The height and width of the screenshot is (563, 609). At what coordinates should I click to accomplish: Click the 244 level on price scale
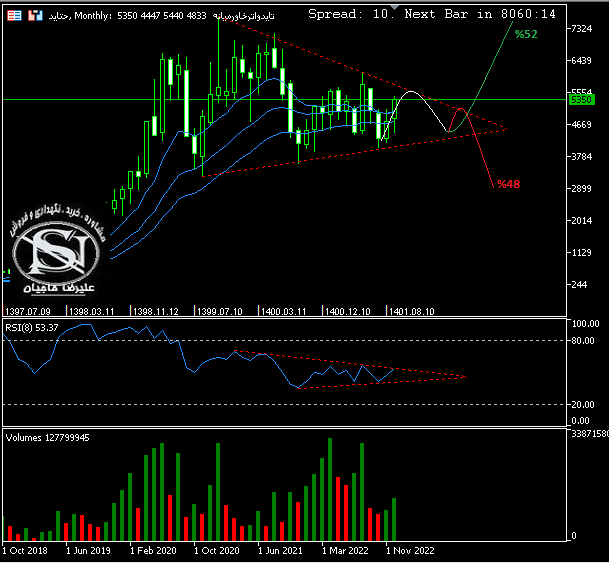coord(579,285)
